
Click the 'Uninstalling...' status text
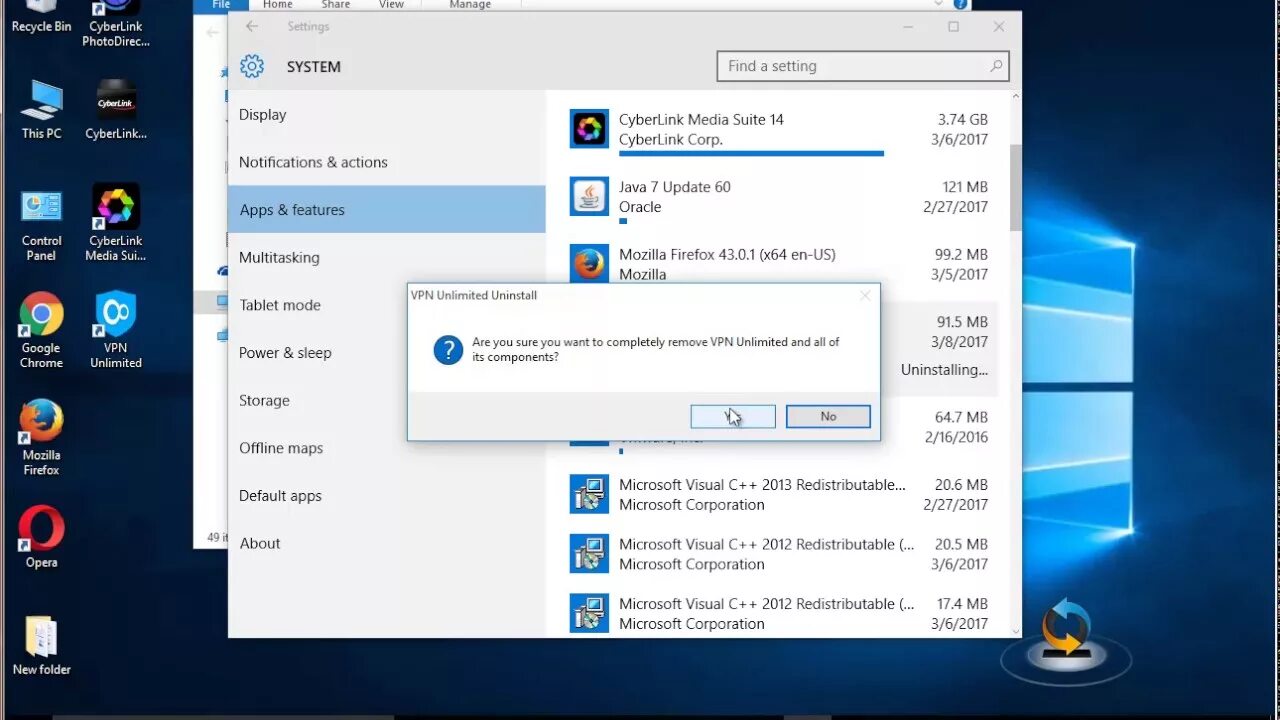point(944,369)
